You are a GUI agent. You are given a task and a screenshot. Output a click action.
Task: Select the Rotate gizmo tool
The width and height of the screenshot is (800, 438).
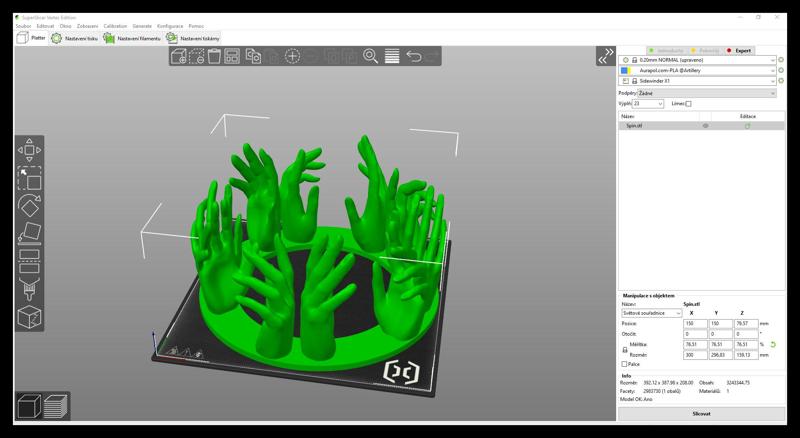(29, 205)
